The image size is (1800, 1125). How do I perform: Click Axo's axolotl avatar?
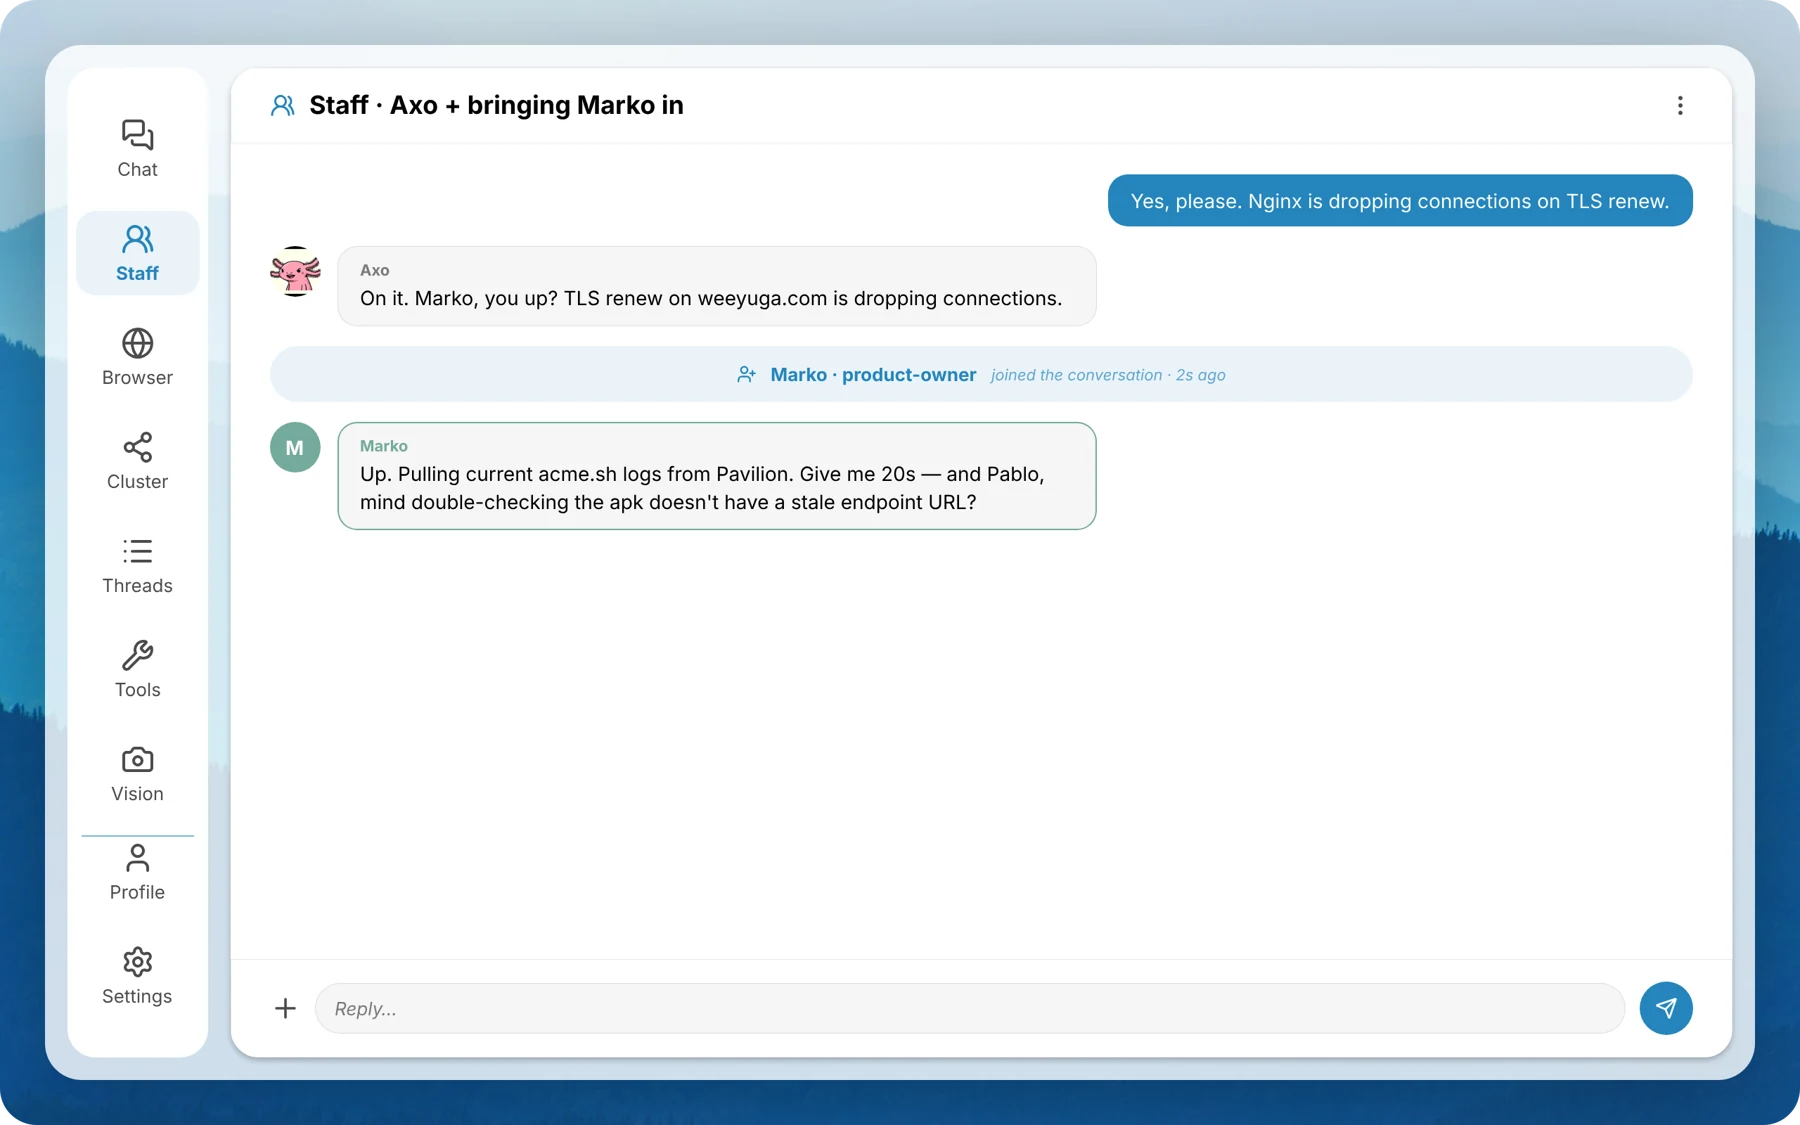(295, 272)
